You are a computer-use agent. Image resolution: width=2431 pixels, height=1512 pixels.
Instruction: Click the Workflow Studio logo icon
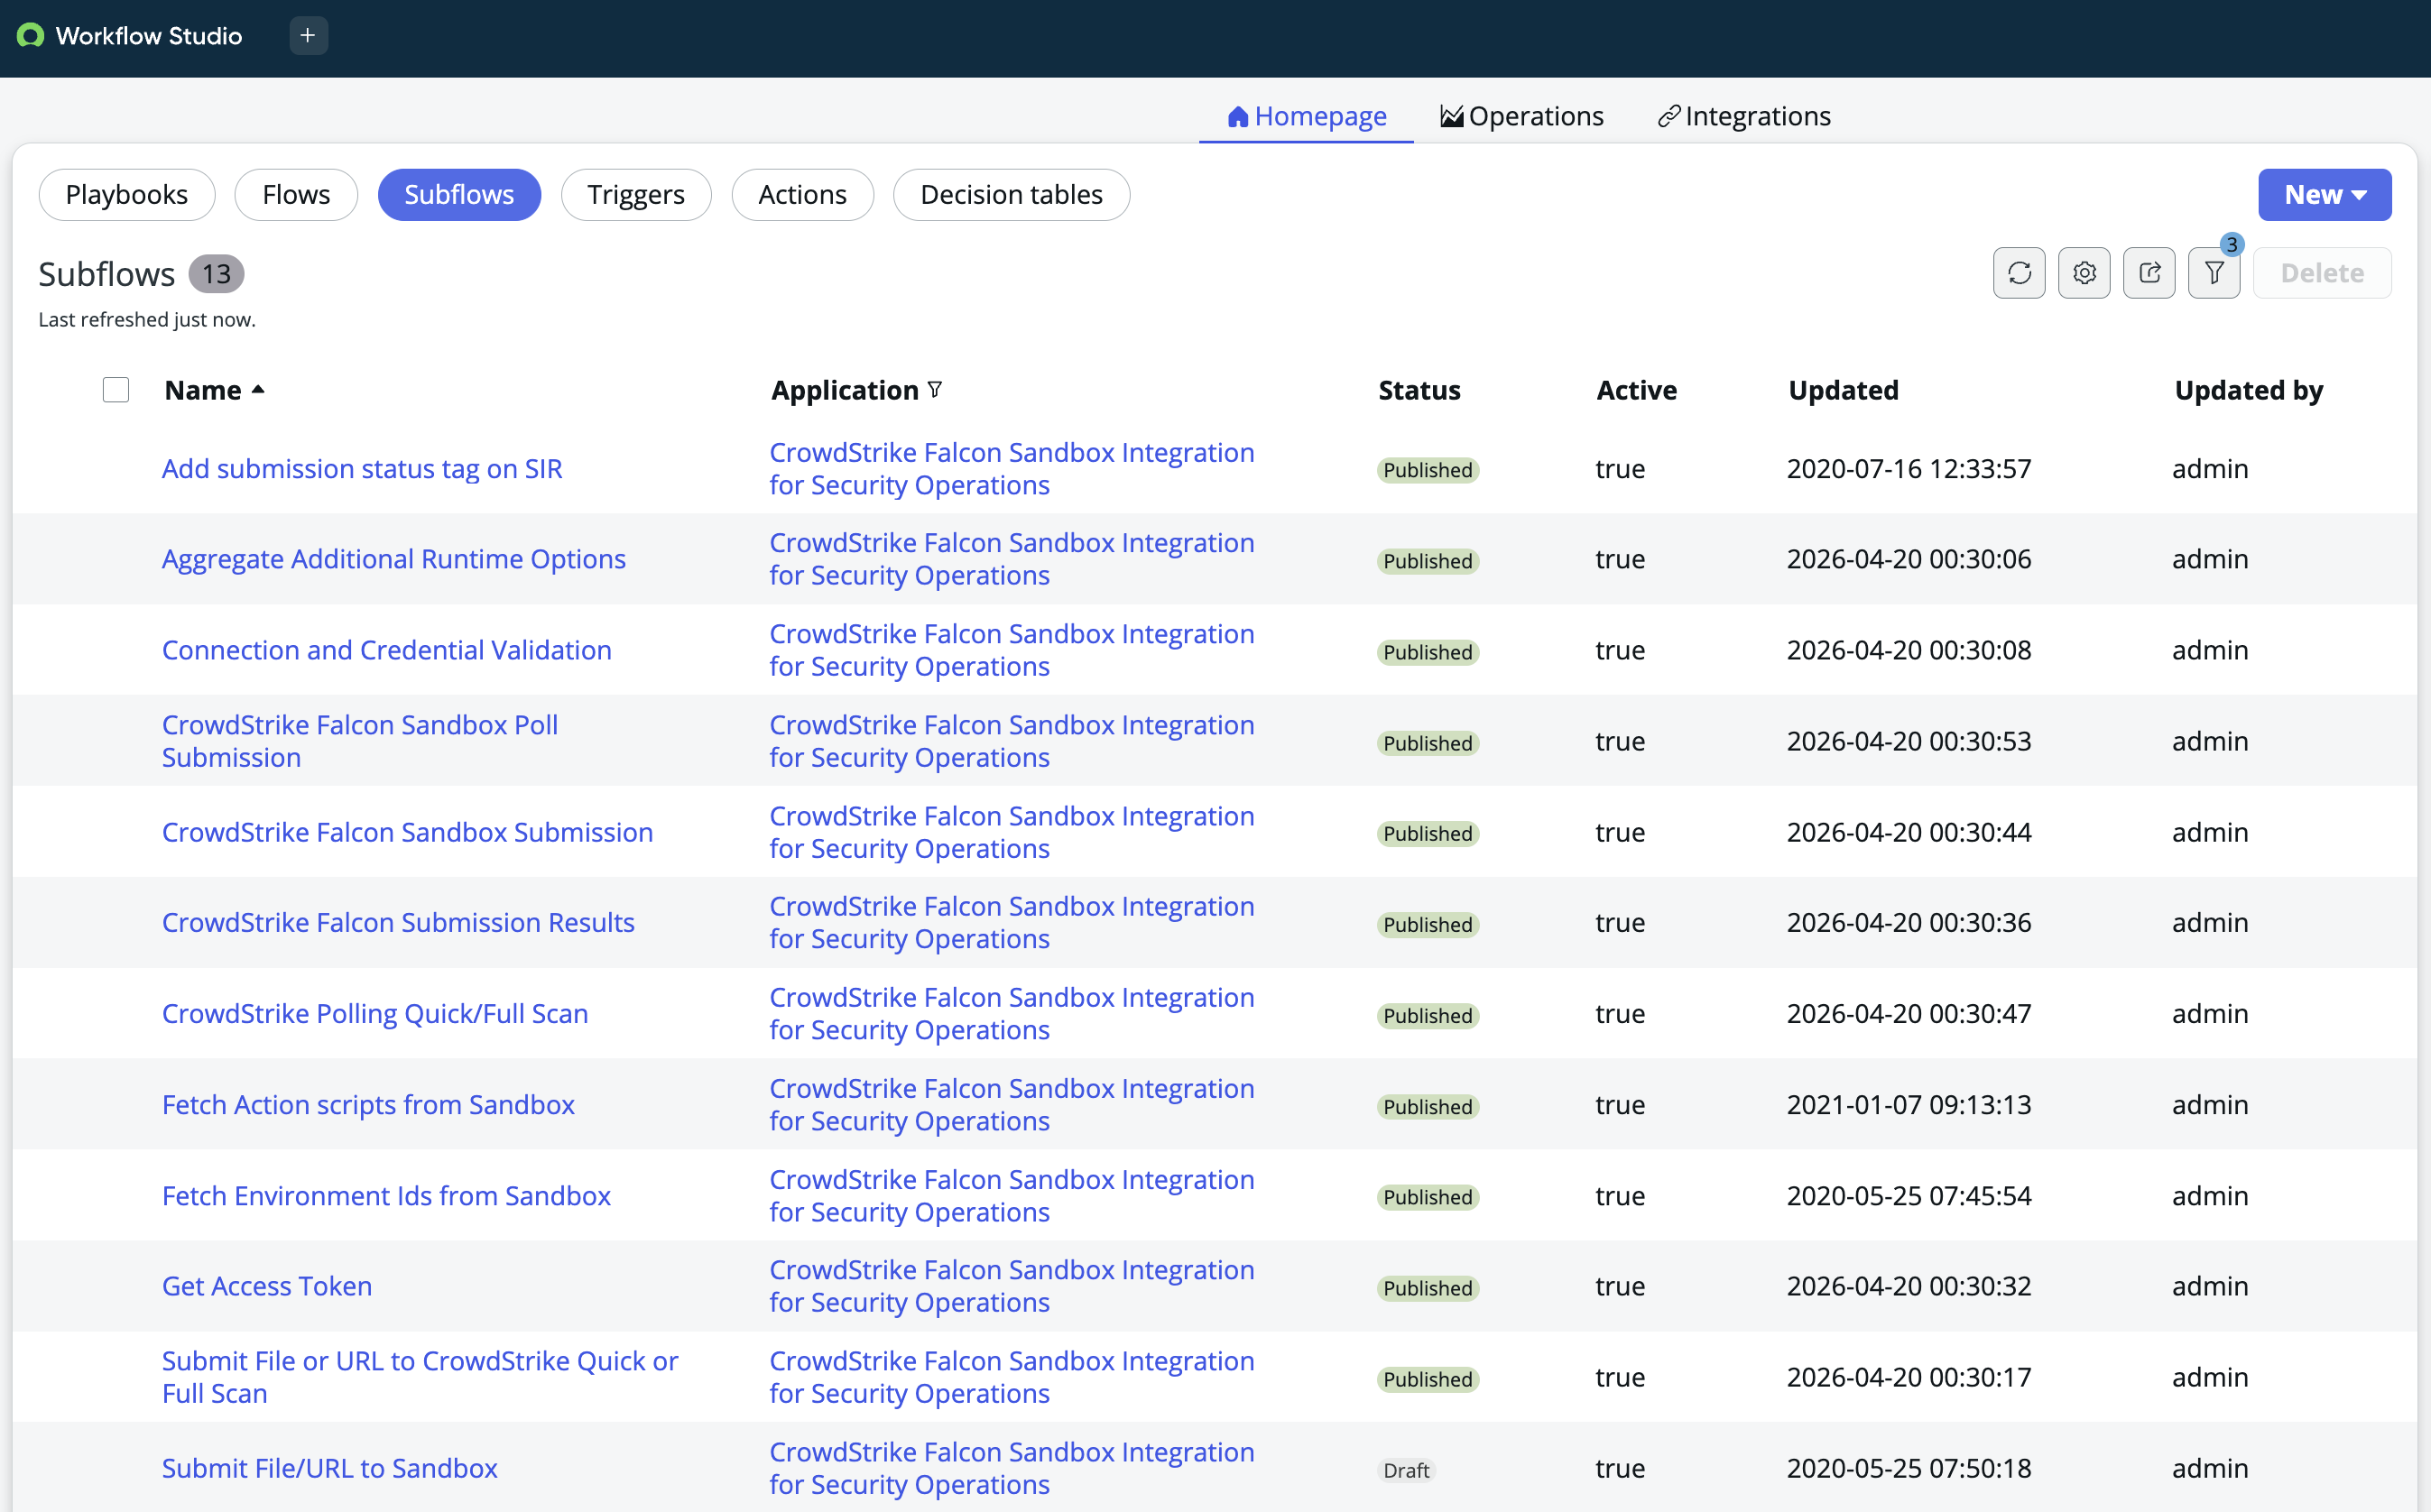(31, 36)
